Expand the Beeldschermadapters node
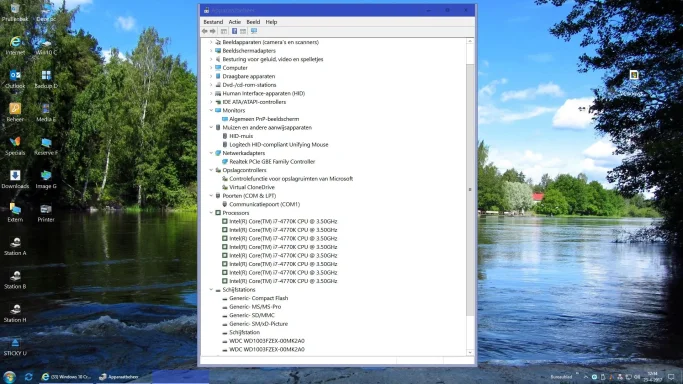Screen dimensions: 683x384 coord(211,51)
